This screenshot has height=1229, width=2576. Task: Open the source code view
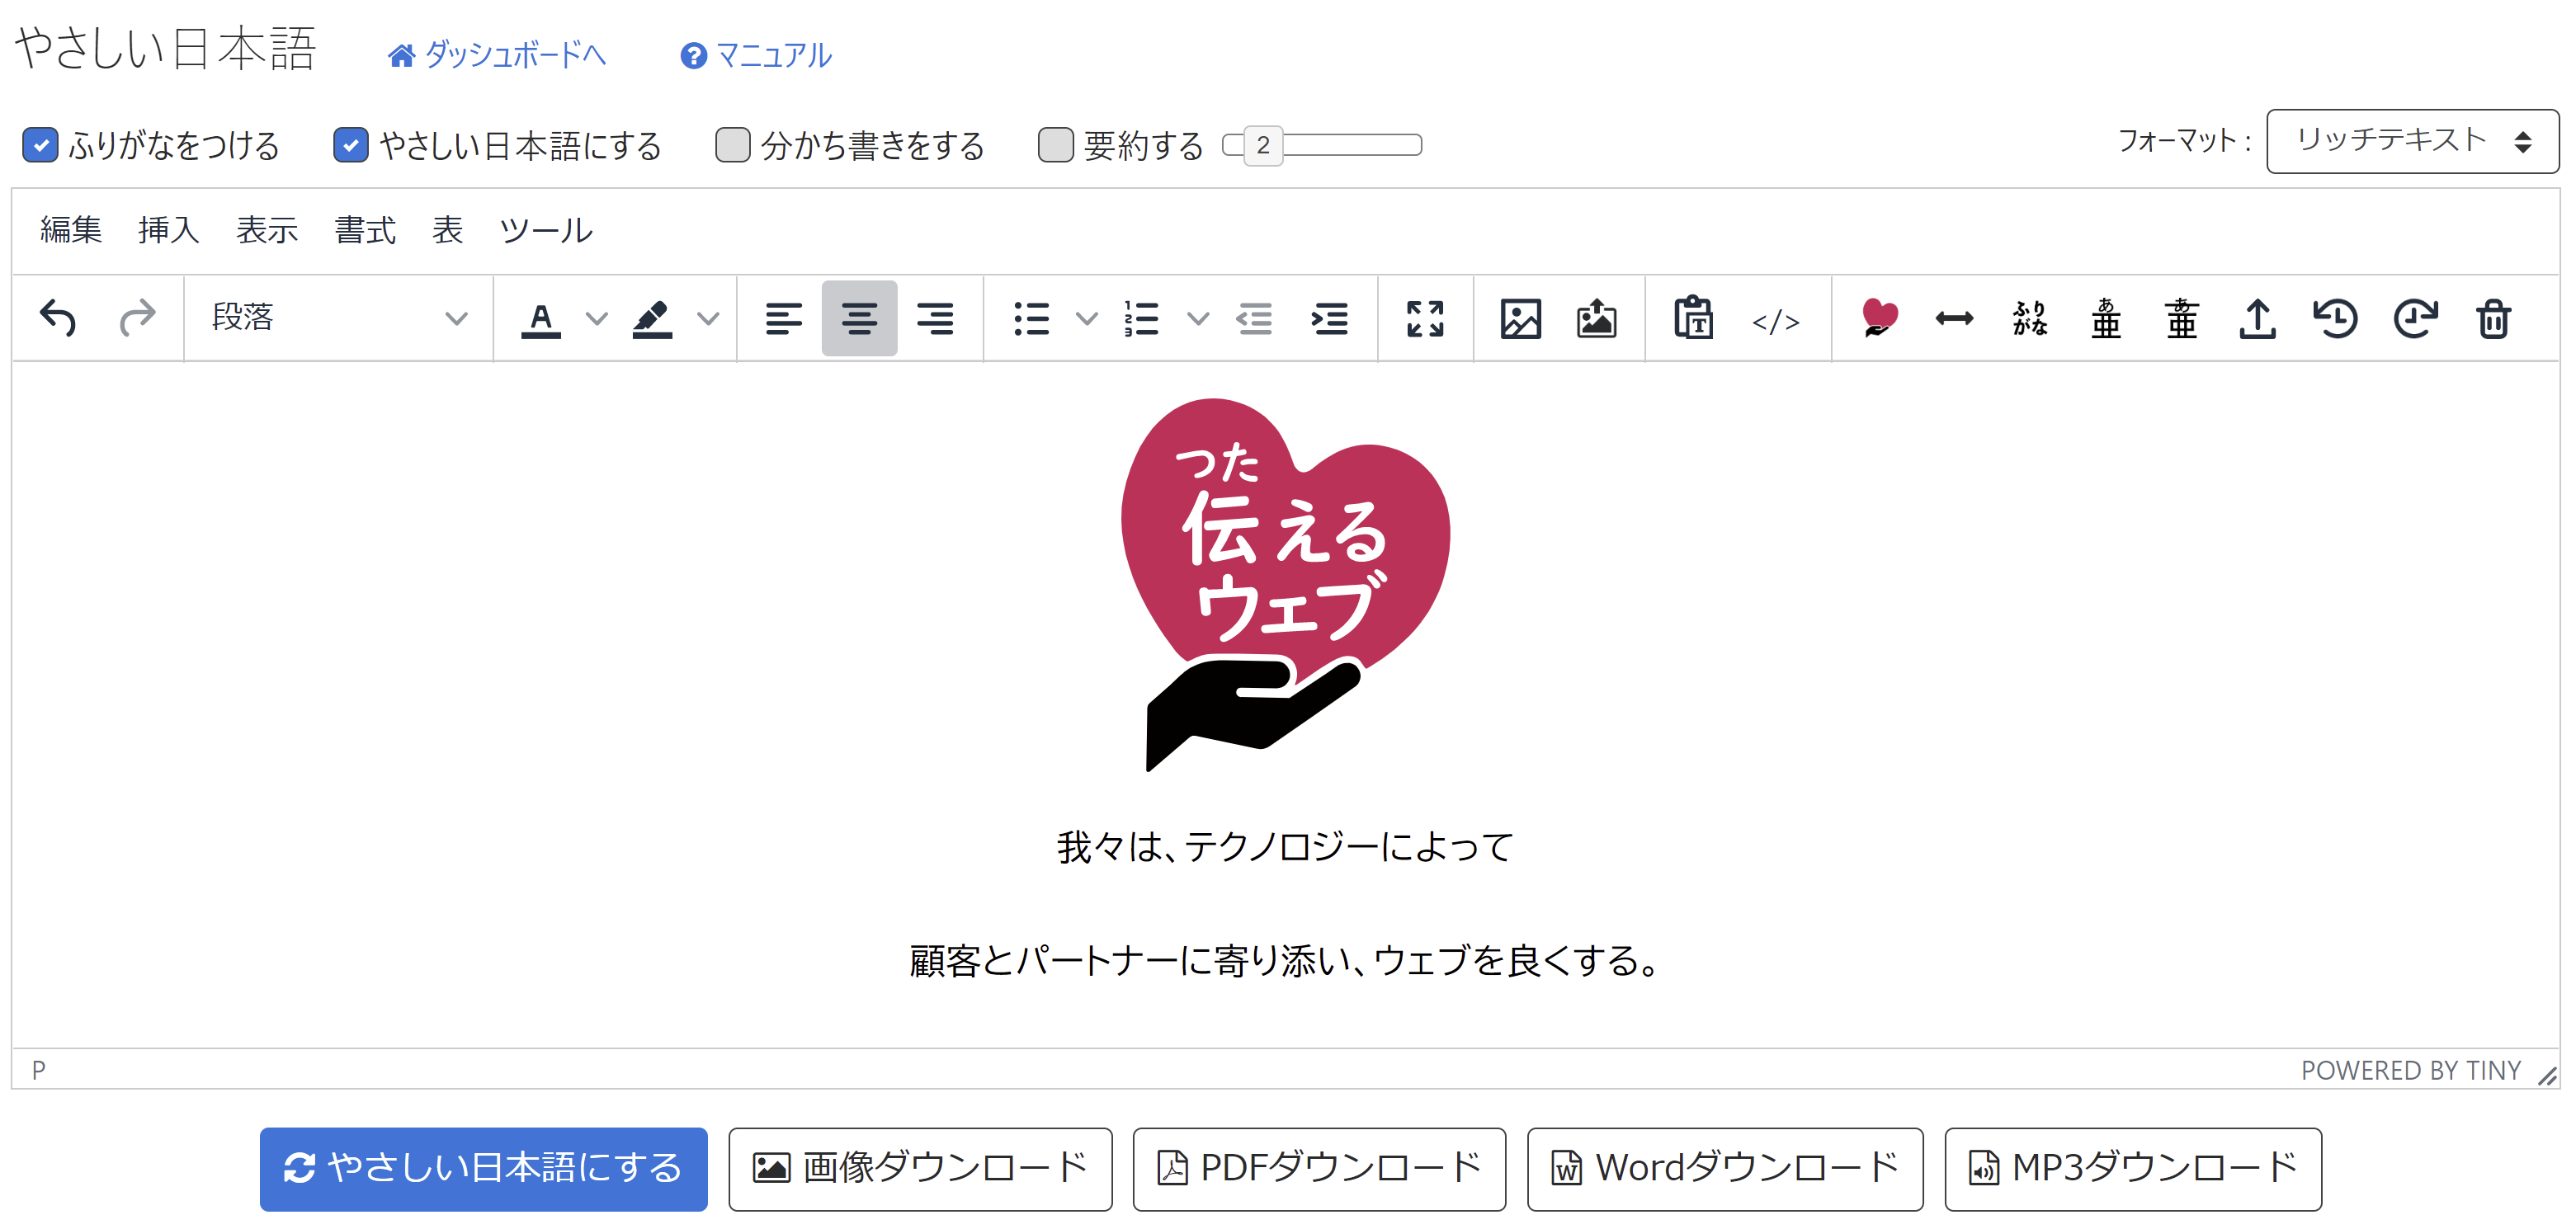pyautogui.click(x=1775, y=321)
